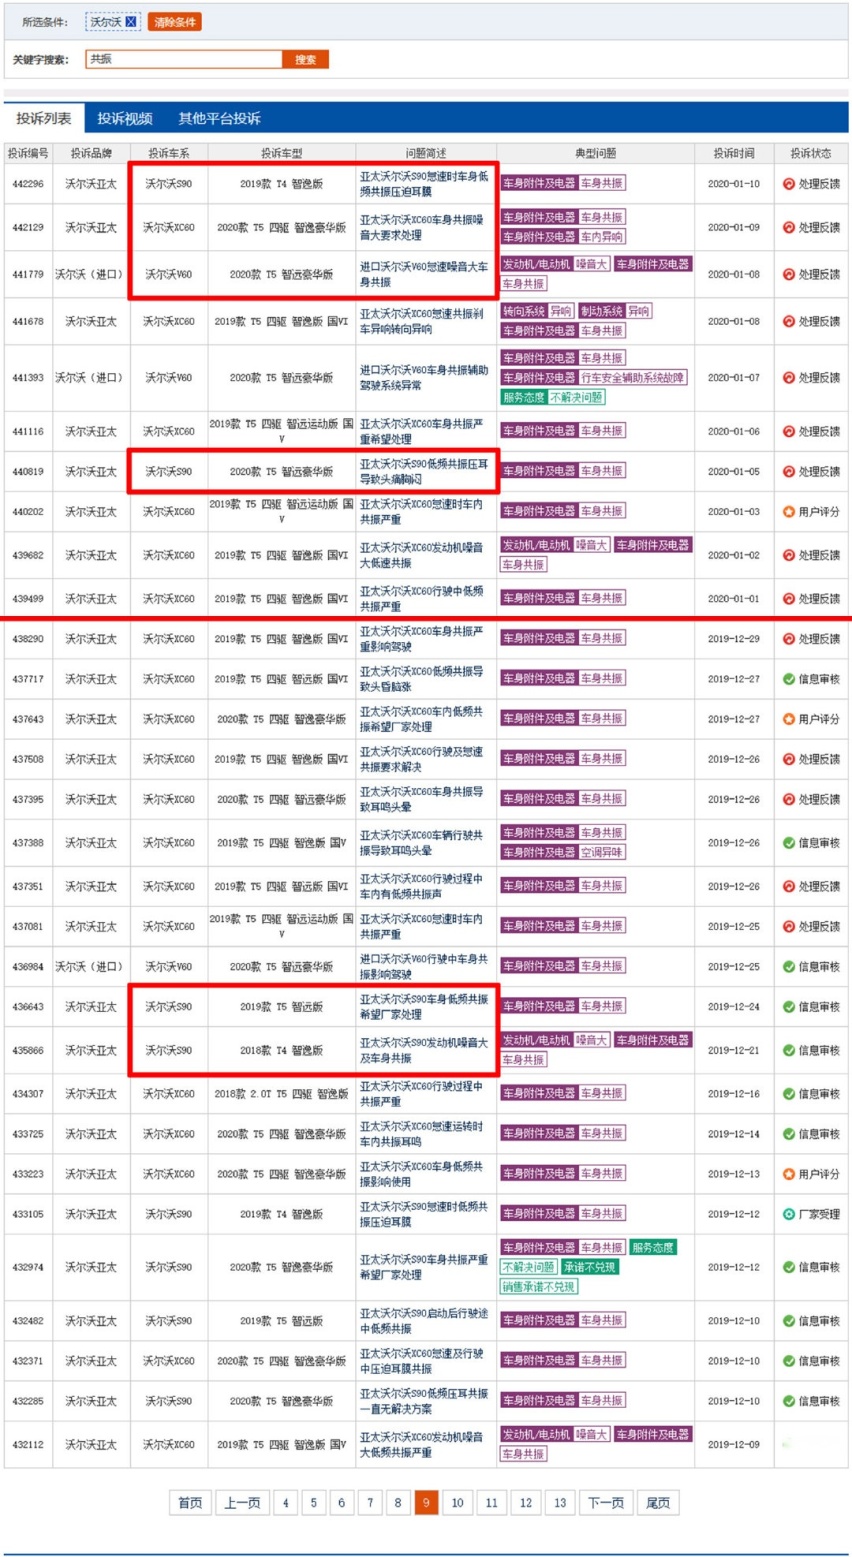
Task: Click the 处理反馈 status icon for complaint 441116
Action: point(788,431)
